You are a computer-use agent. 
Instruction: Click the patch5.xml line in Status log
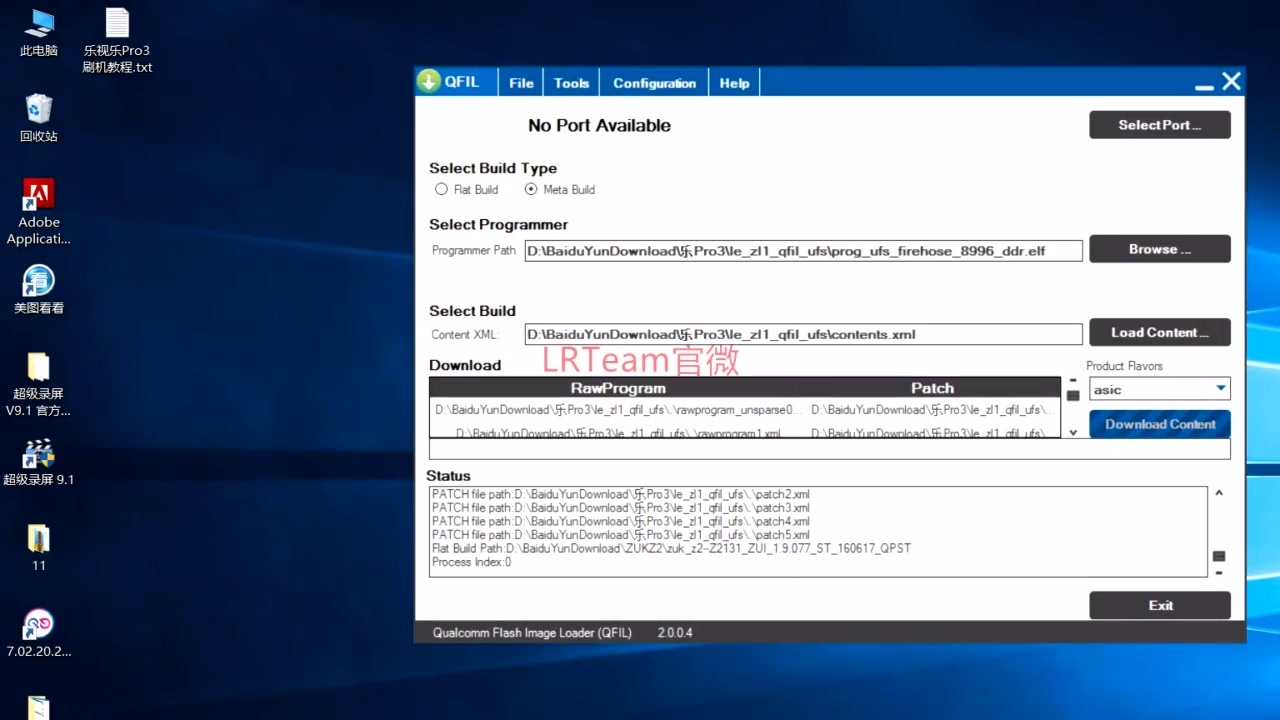click(x=621, y=535)
